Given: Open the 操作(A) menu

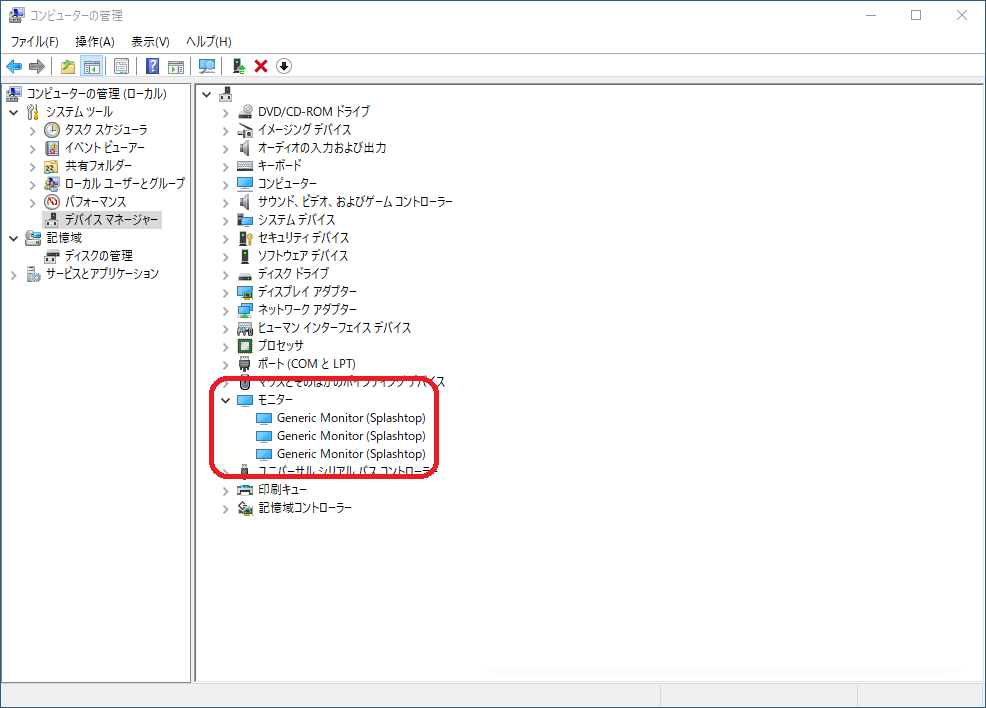Looking at the screenshot, I should click(95, 41).
